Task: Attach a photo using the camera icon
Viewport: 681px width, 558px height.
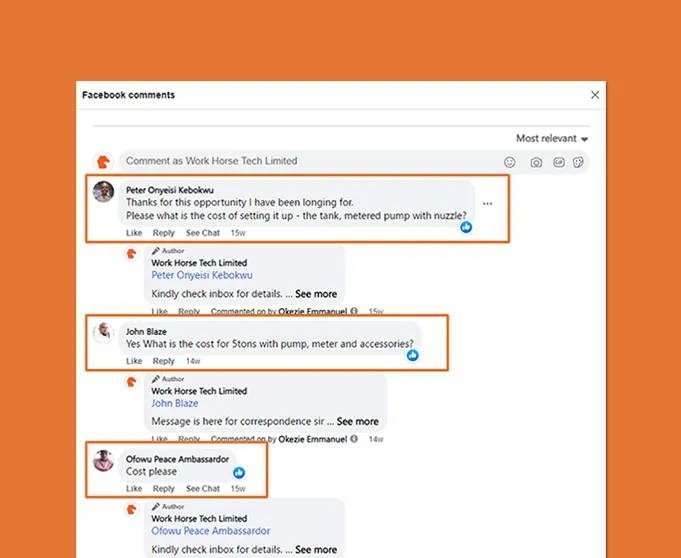Action: coord(536,162)
